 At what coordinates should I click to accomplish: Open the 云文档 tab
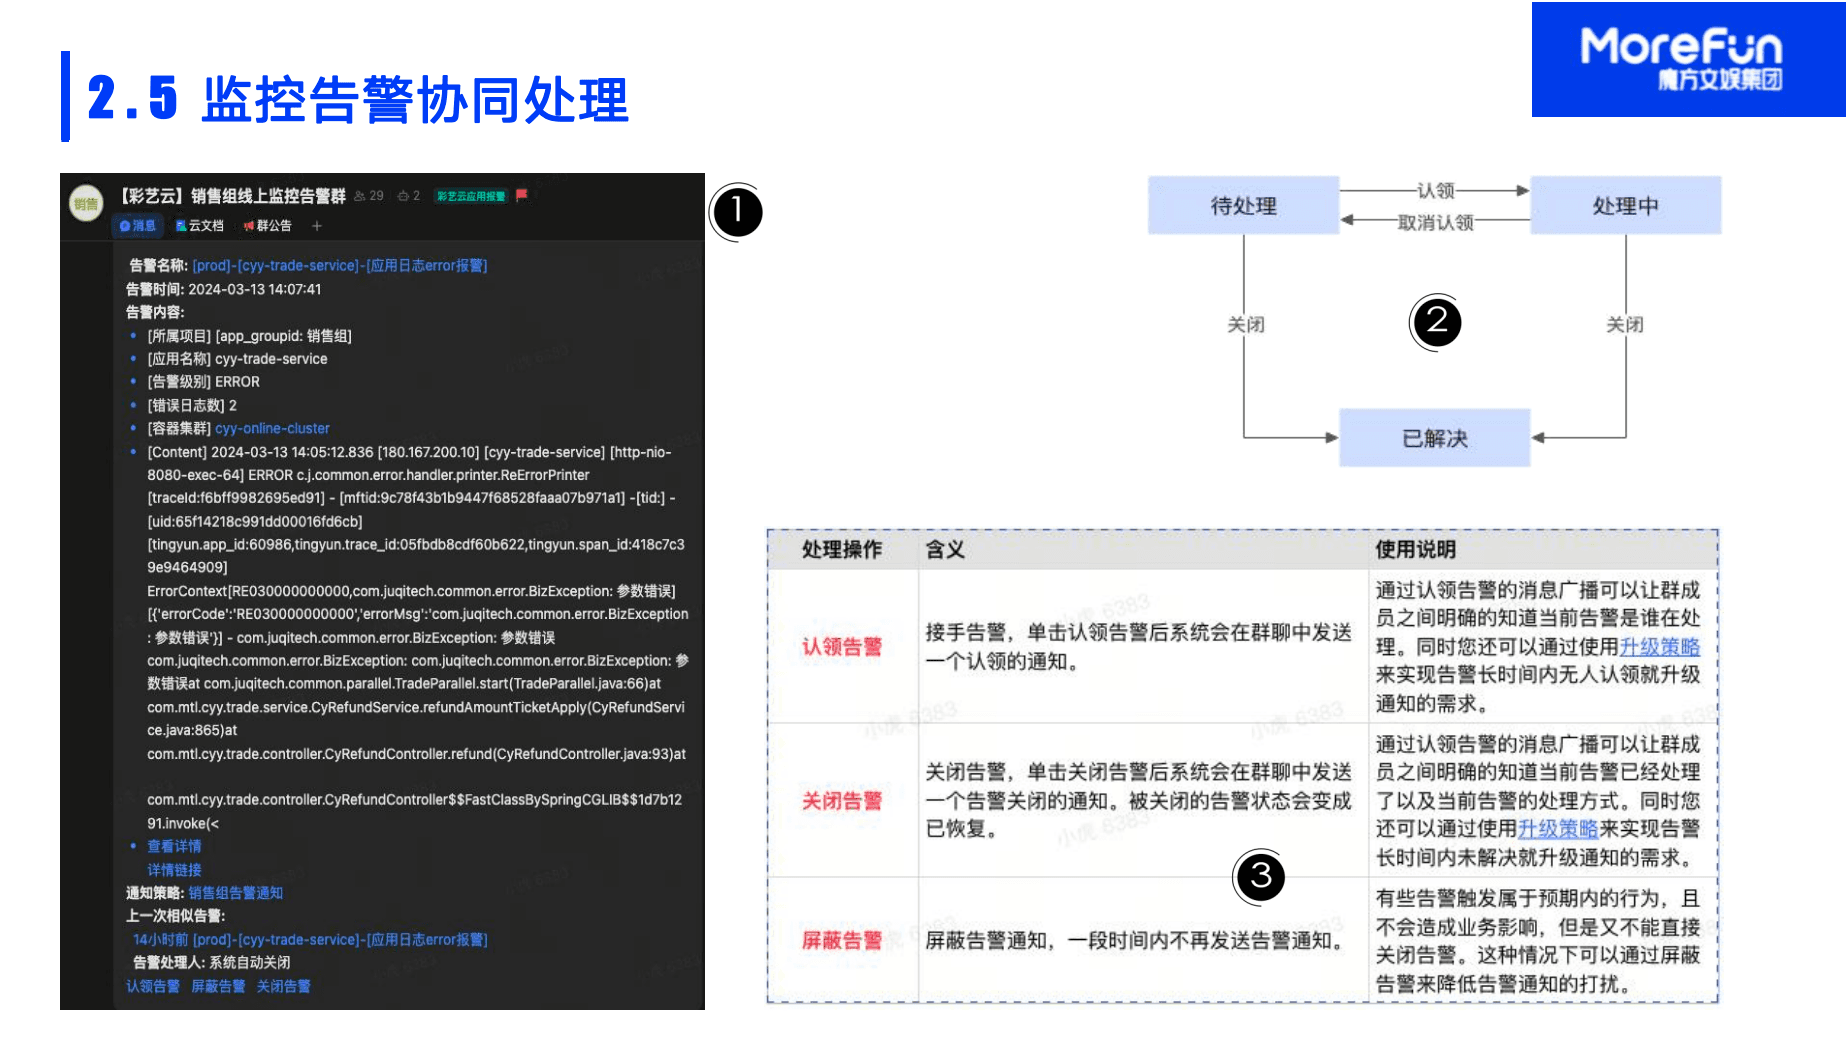pos(200,226)
